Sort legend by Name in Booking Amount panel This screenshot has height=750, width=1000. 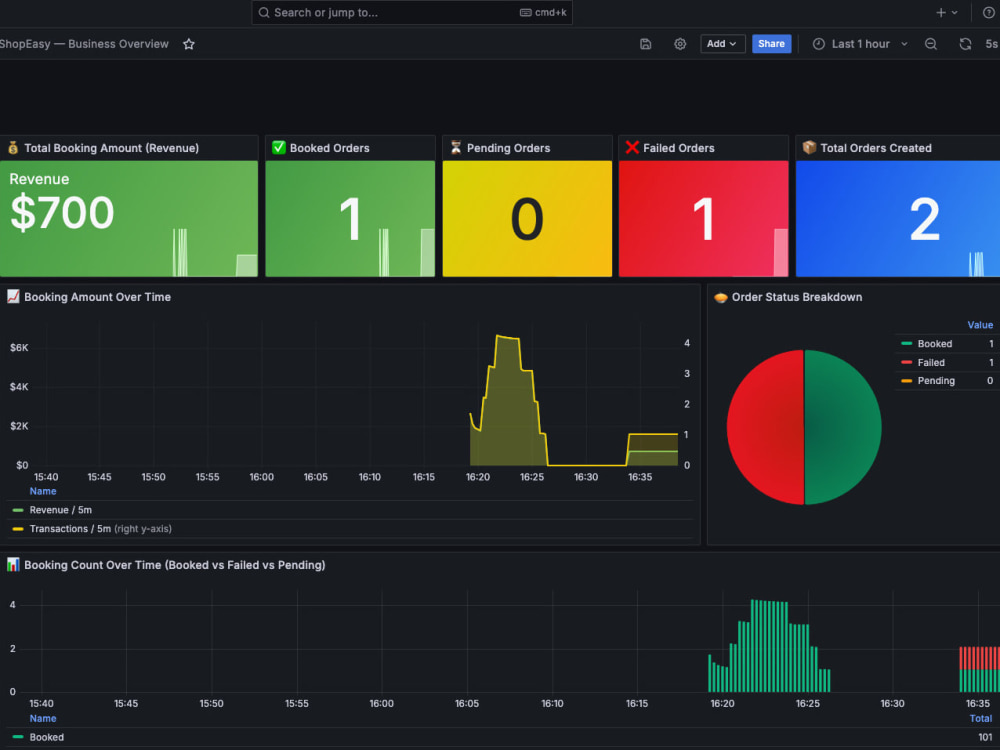click(x=43, y=491)
